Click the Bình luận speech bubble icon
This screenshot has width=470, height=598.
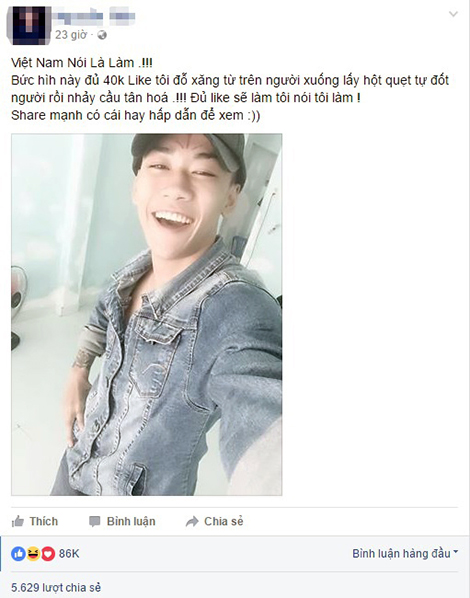click(x=94, y=521)
